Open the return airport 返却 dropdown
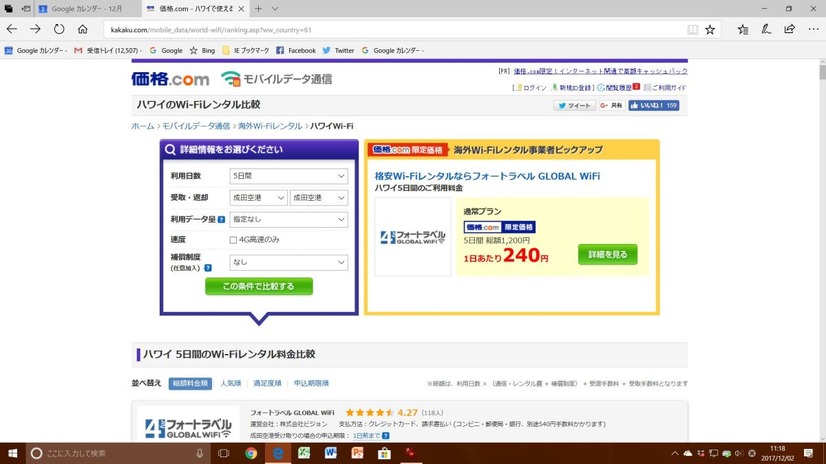This screenshot has height=464, width=826. (319, 198)
